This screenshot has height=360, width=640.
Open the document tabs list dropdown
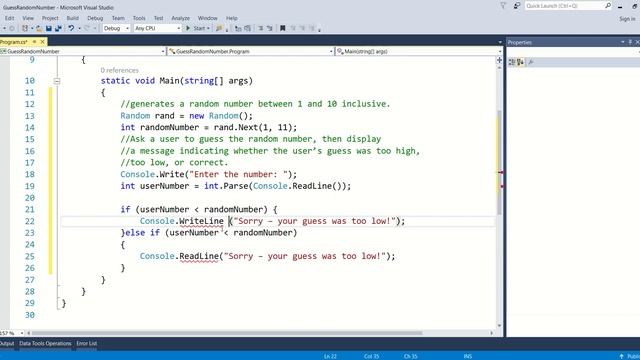tap(500, 42)
